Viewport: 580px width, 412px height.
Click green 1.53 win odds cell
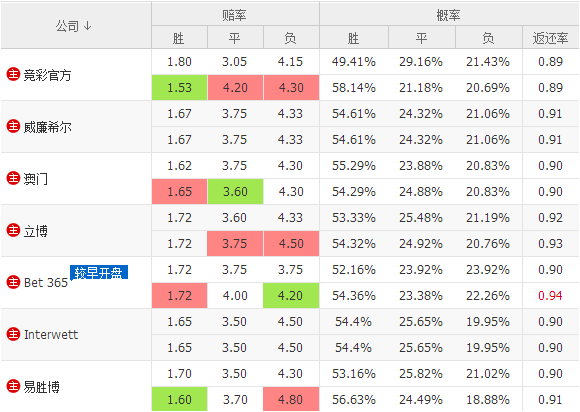(x=179, y=88)
